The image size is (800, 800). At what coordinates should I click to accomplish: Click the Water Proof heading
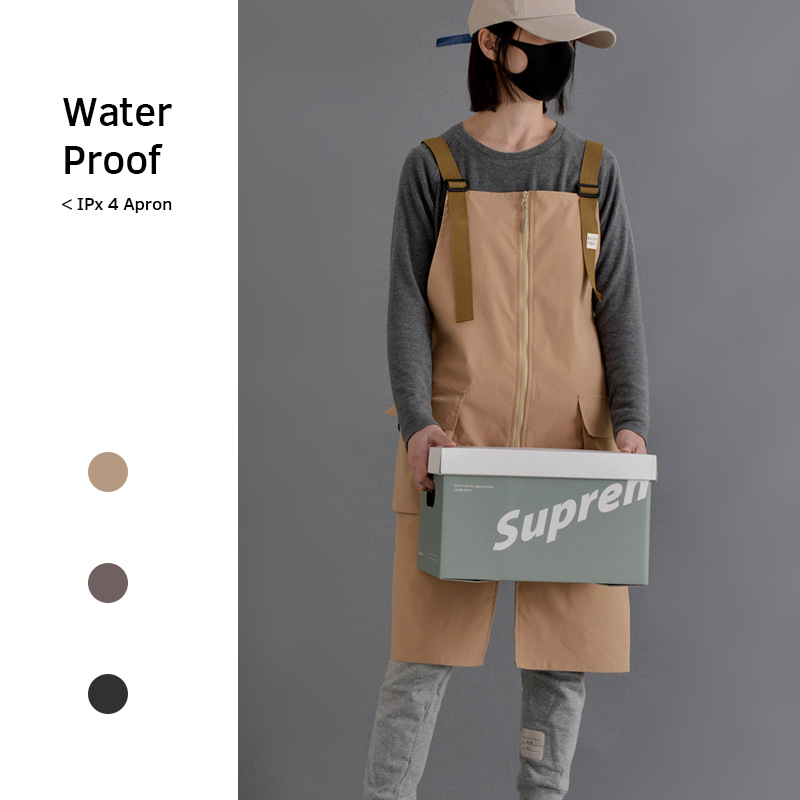[x=117, y=136]
